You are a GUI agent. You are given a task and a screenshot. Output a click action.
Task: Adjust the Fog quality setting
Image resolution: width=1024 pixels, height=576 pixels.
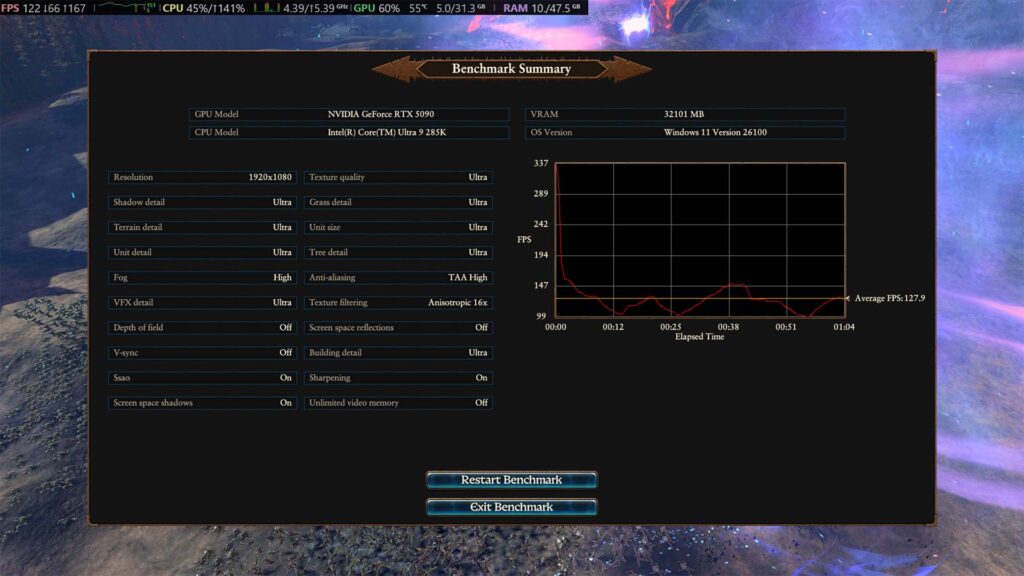pyautogui.click(x=200, y=277)
